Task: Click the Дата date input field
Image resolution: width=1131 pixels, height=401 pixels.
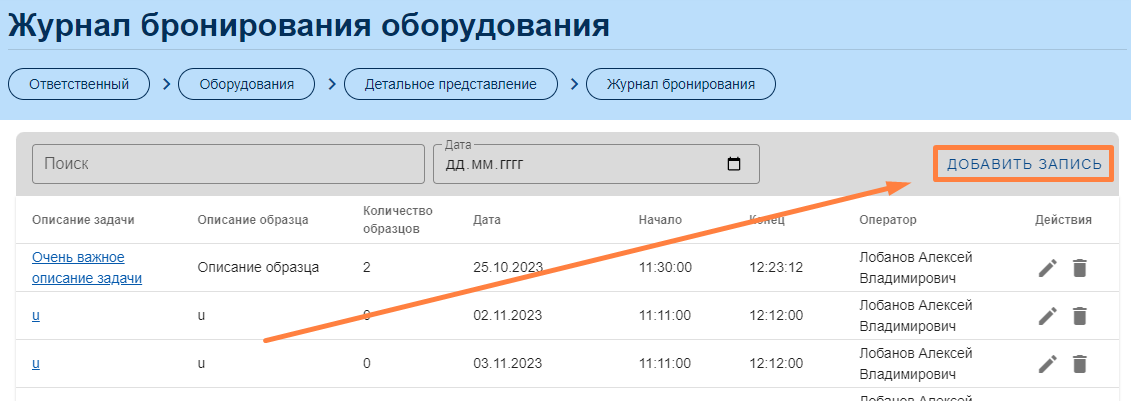Action: [x=596, y=164]
